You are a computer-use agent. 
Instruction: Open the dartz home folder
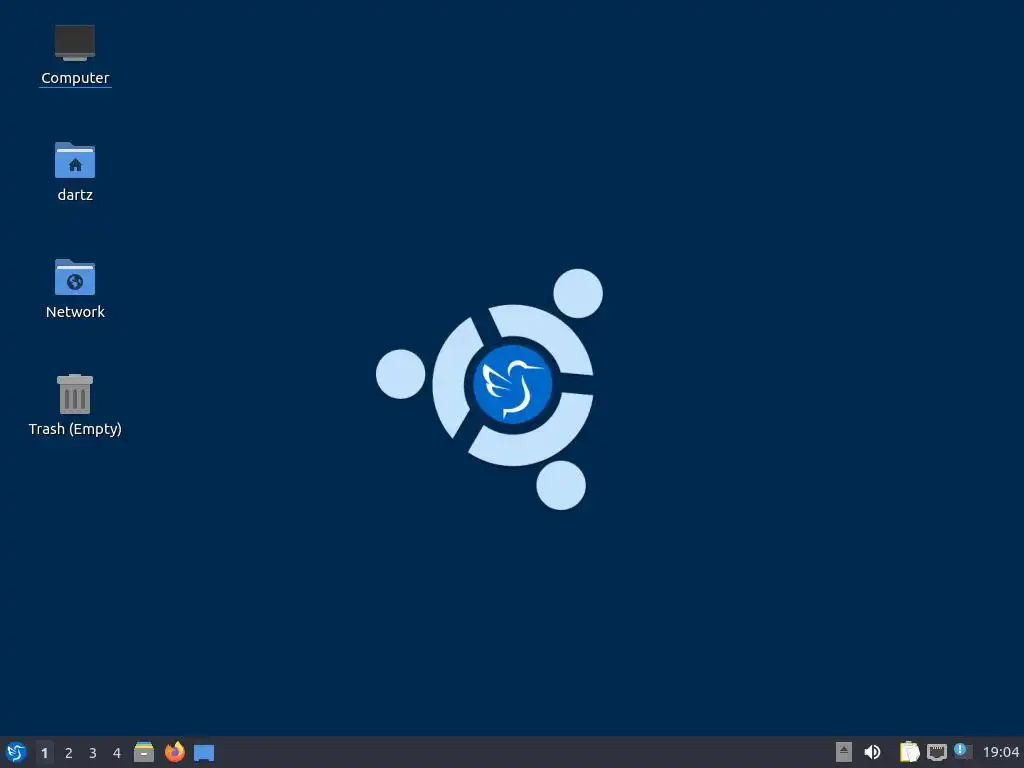[74, 160]
